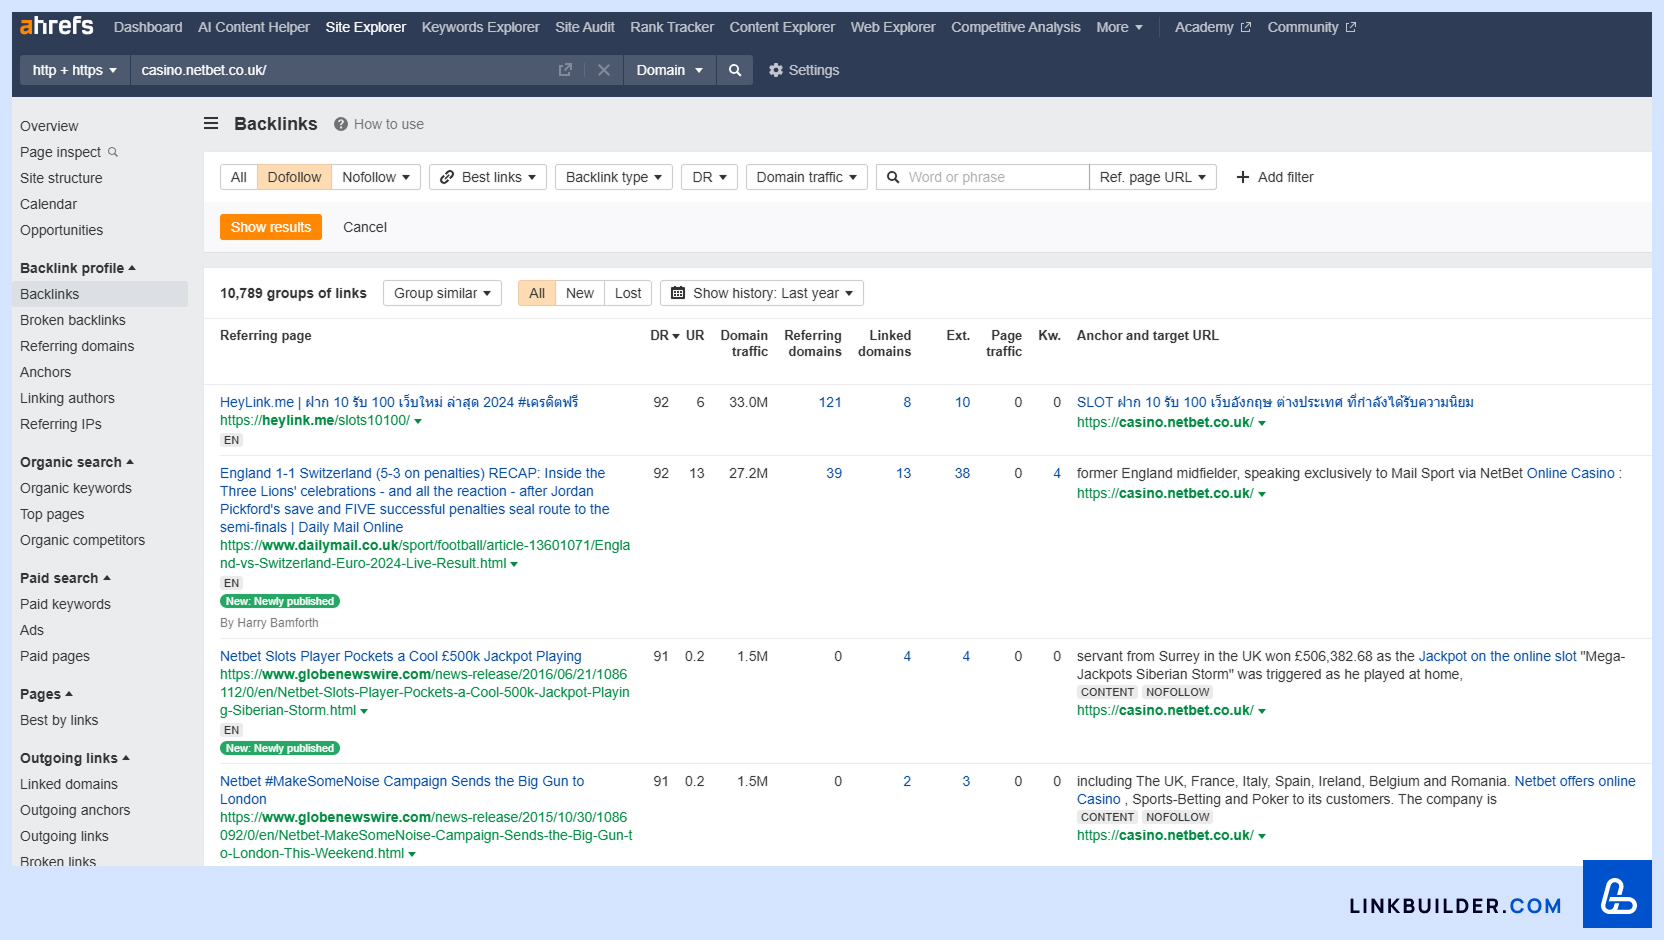
Task: Click the plus icon of Add filter
Action: pyautogui.click(x=1243, y=177)
